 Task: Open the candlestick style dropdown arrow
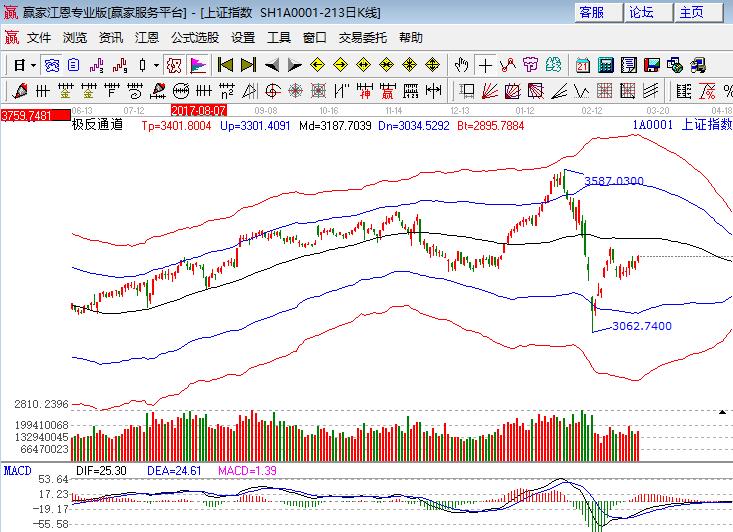(155, 65)
